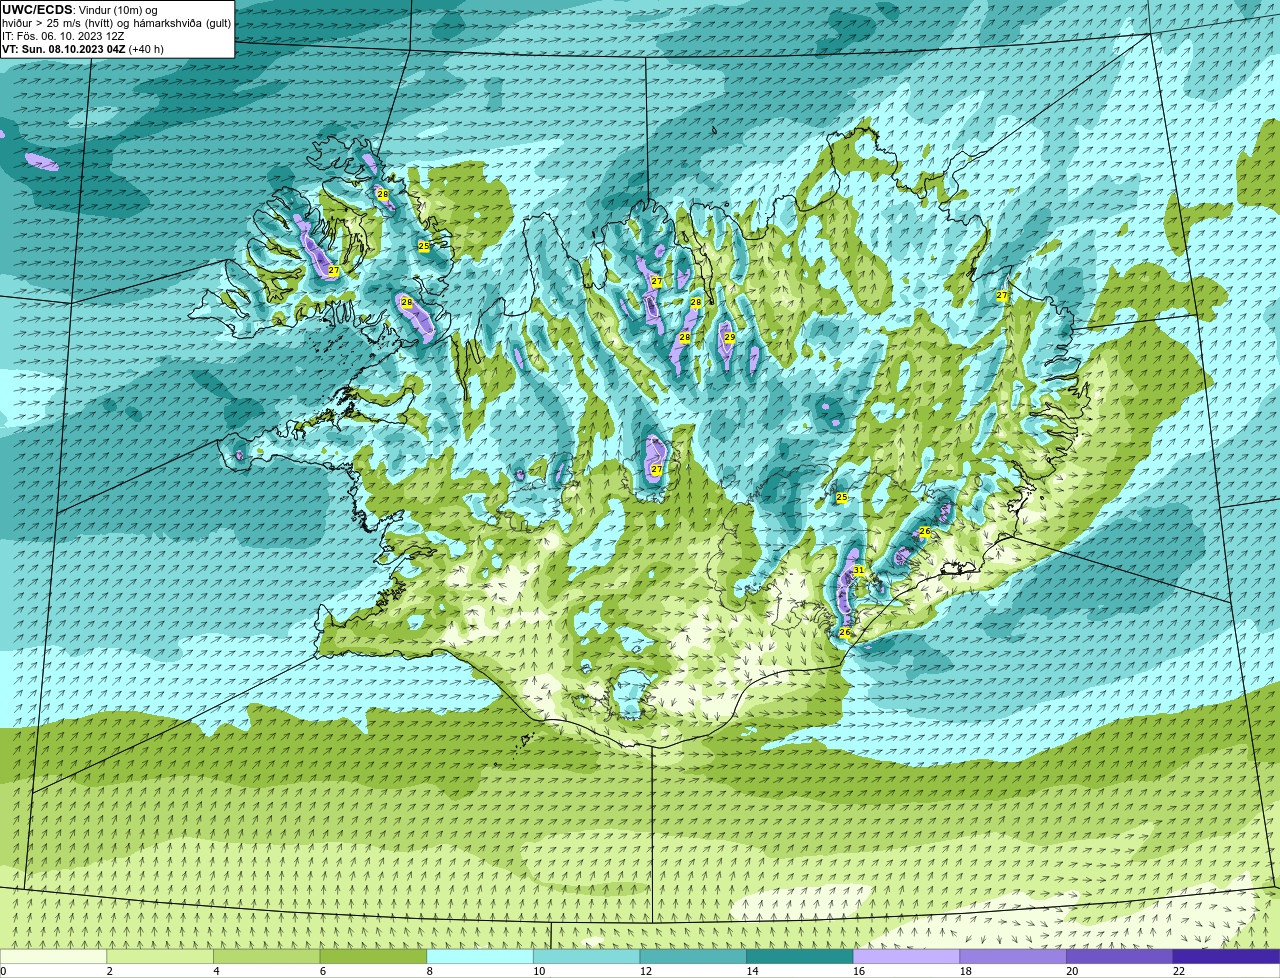Pick the violet 20–22 legend segment
The image size is (1280, 978).
point(1119,956)
